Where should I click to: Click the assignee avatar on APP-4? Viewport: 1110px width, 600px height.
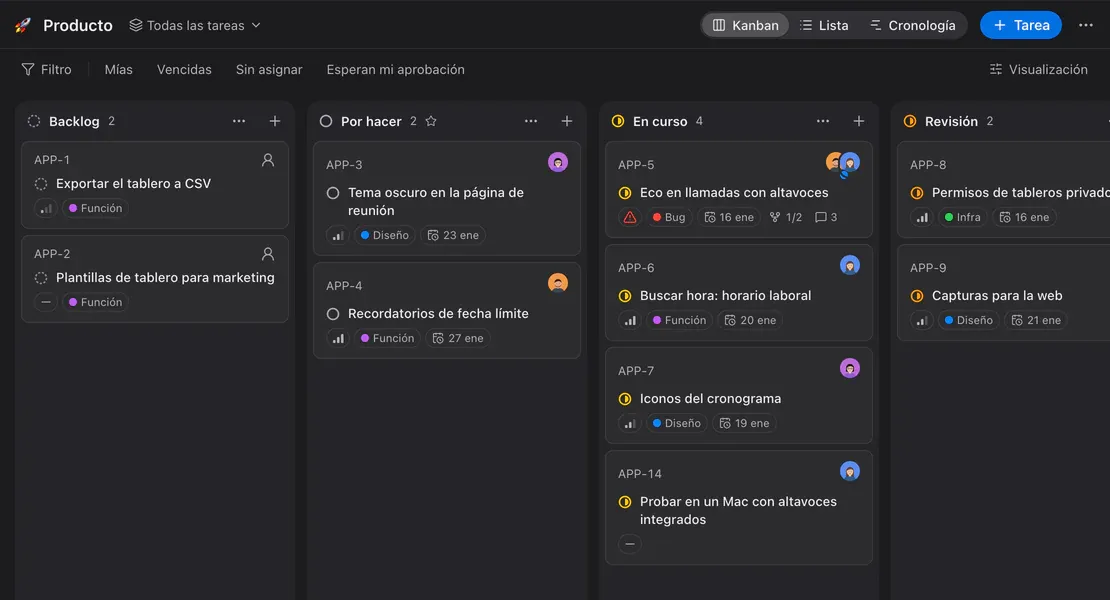(x=558, y=283)
